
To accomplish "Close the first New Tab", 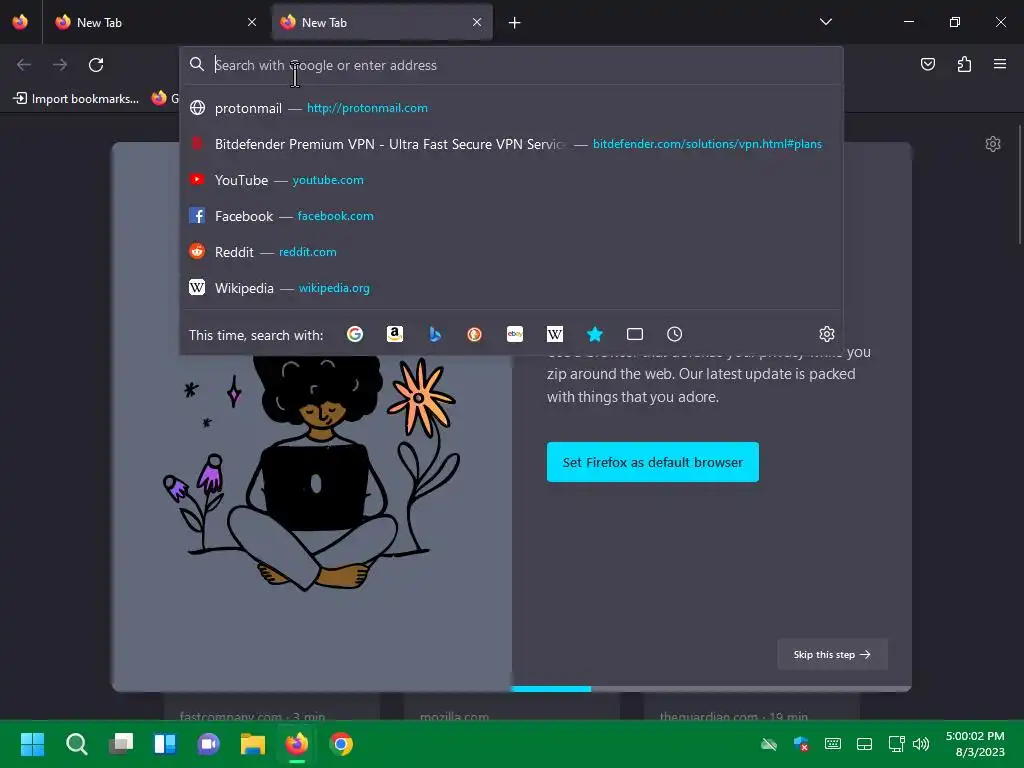I will [x=252, y=23].
